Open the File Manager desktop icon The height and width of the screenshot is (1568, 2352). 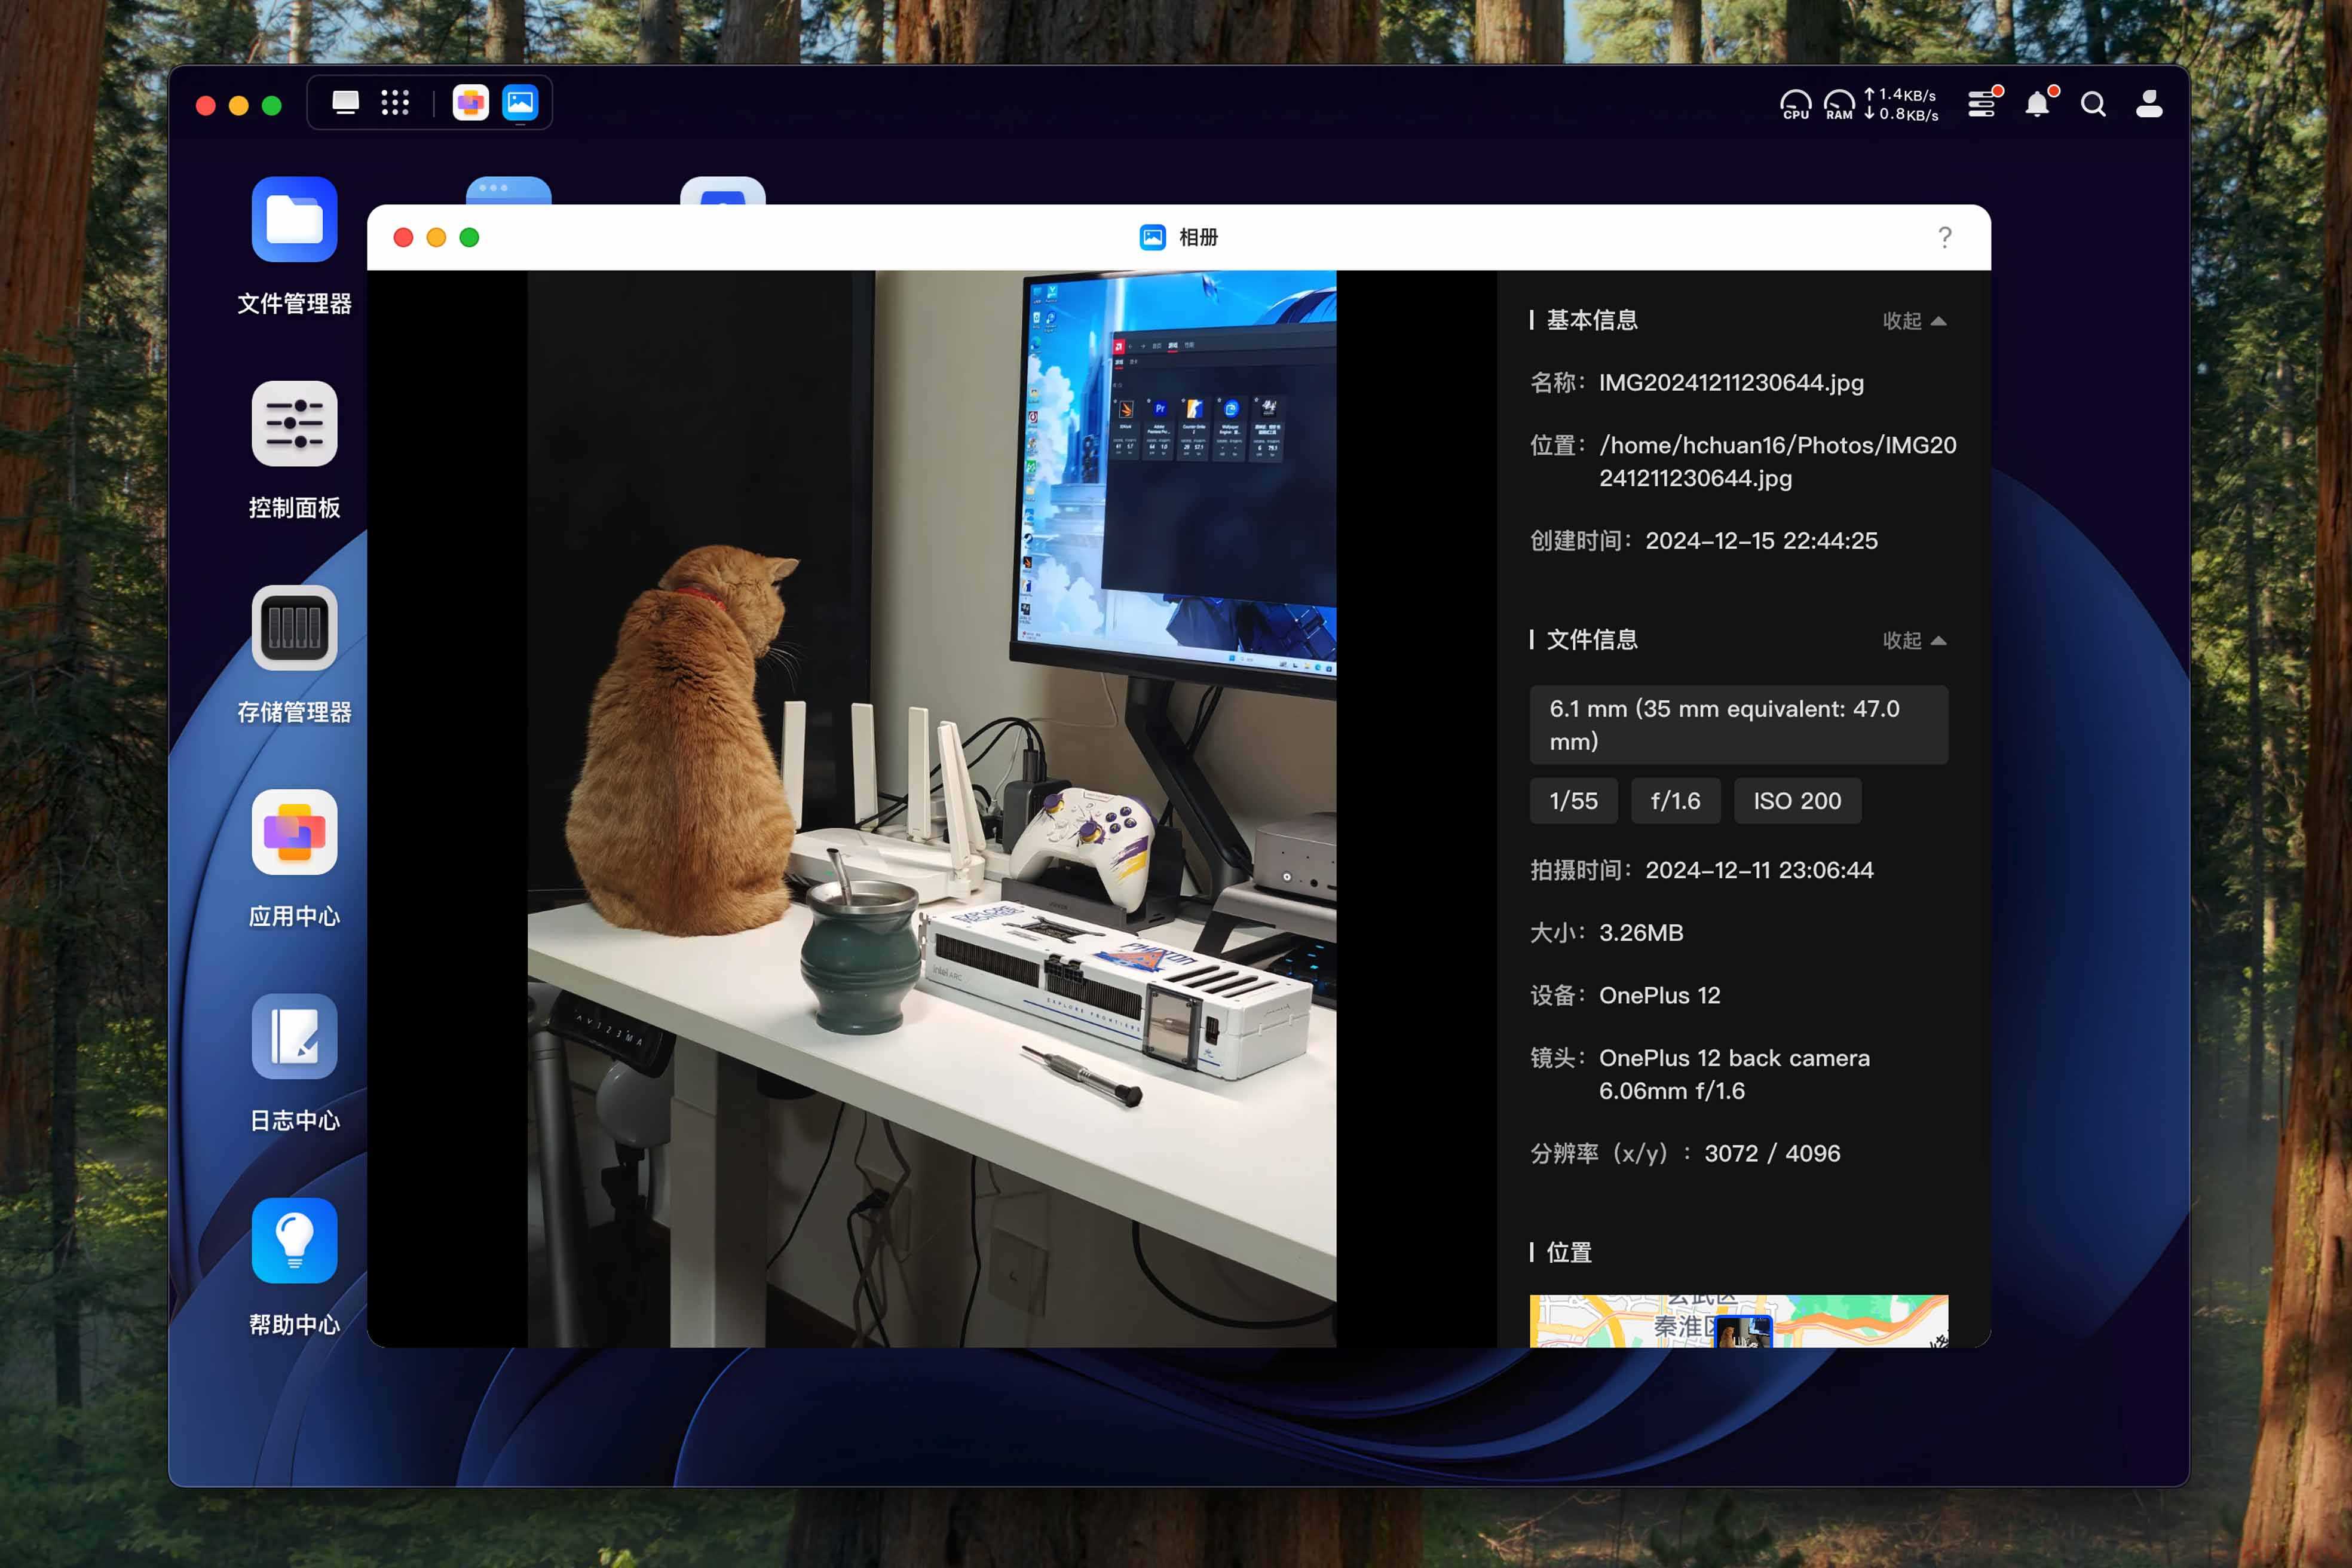pos(294,220)
